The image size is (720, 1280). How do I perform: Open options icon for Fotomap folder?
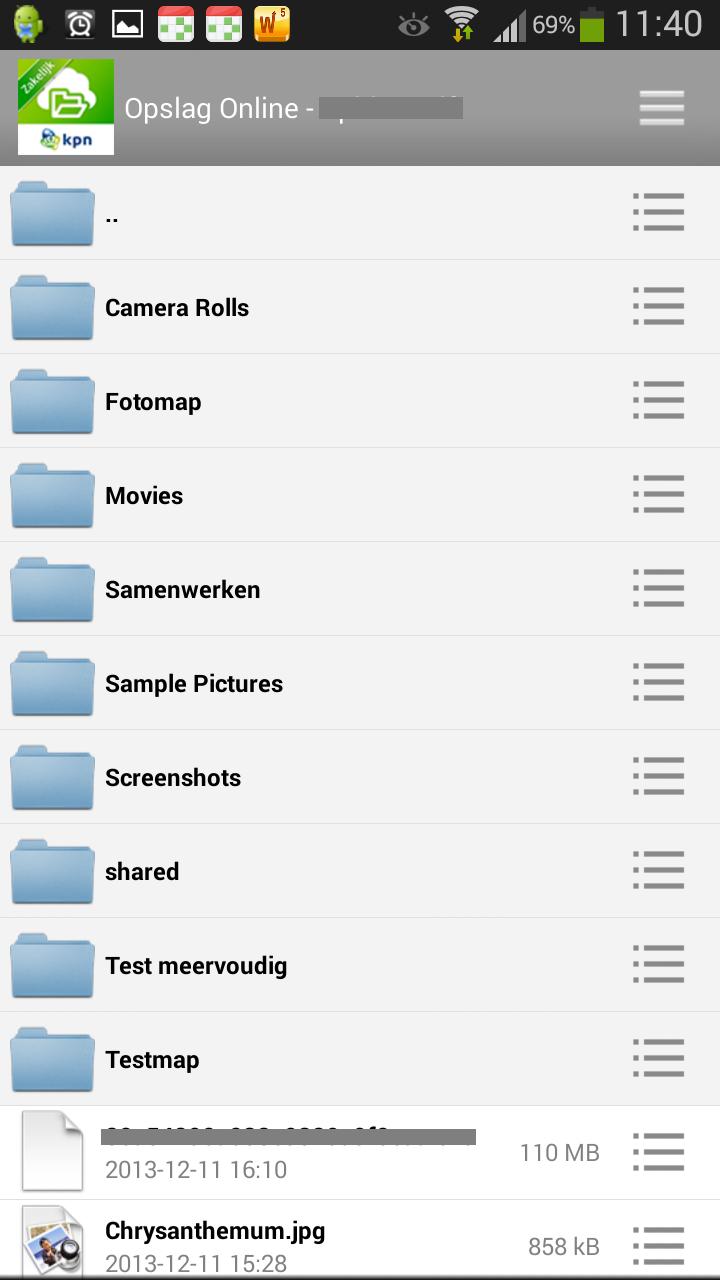click(x=659, y=401)
